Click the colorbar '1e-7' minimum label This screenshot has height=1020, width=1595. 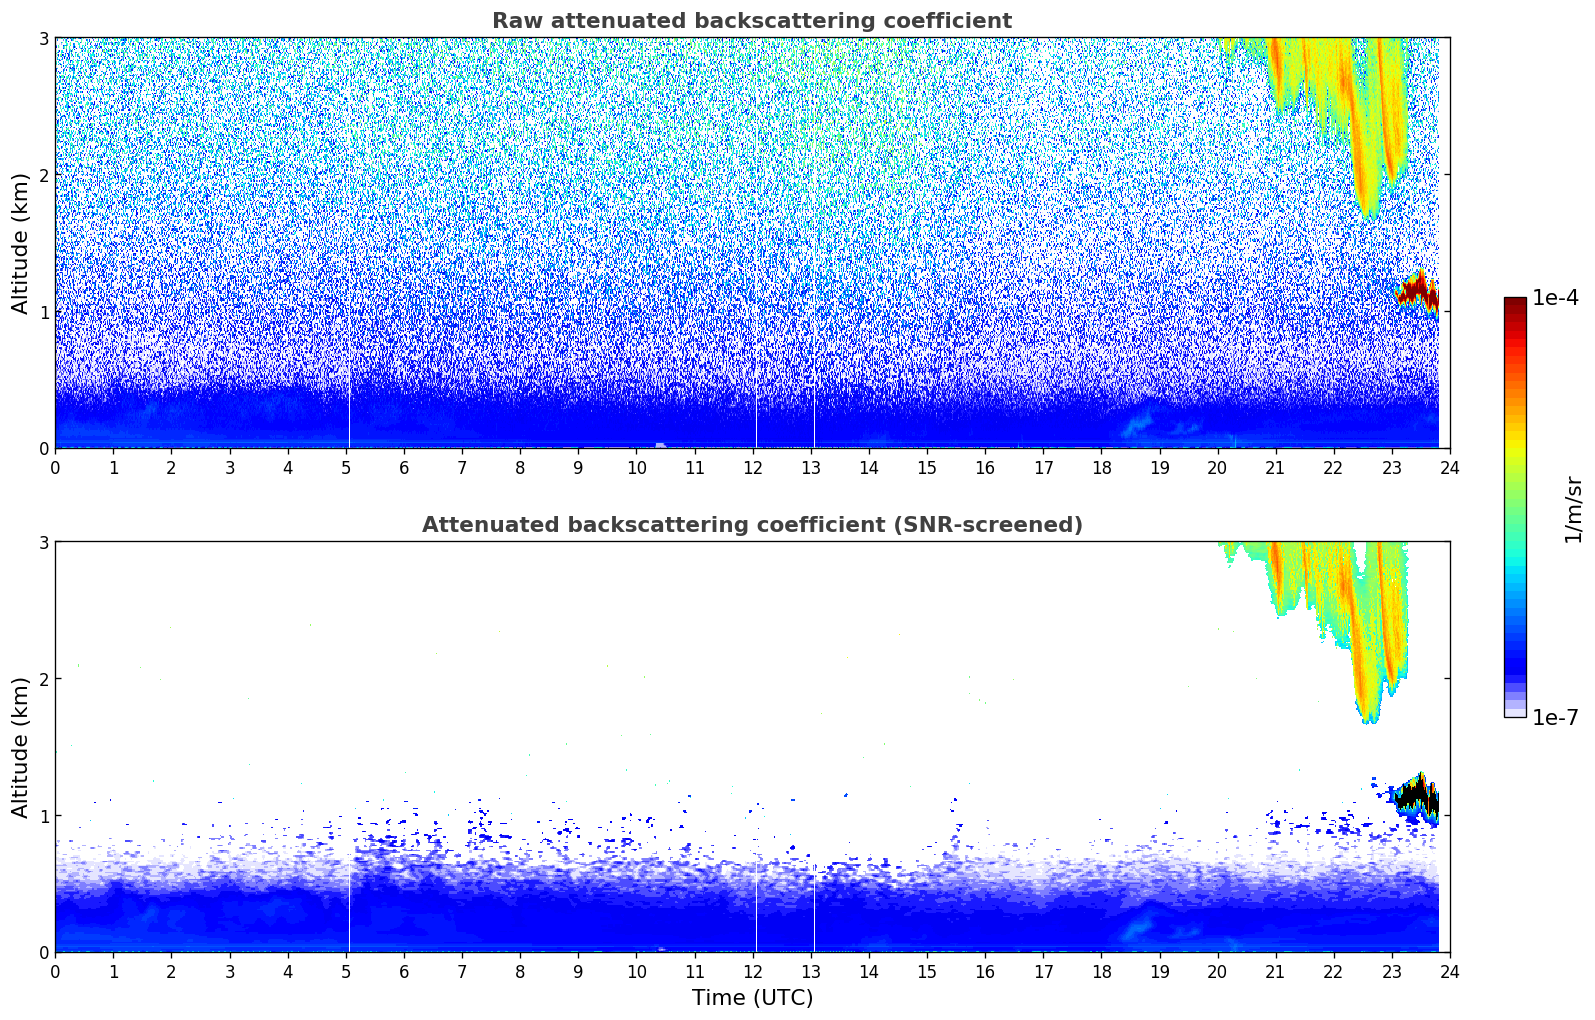(1555, 717)
